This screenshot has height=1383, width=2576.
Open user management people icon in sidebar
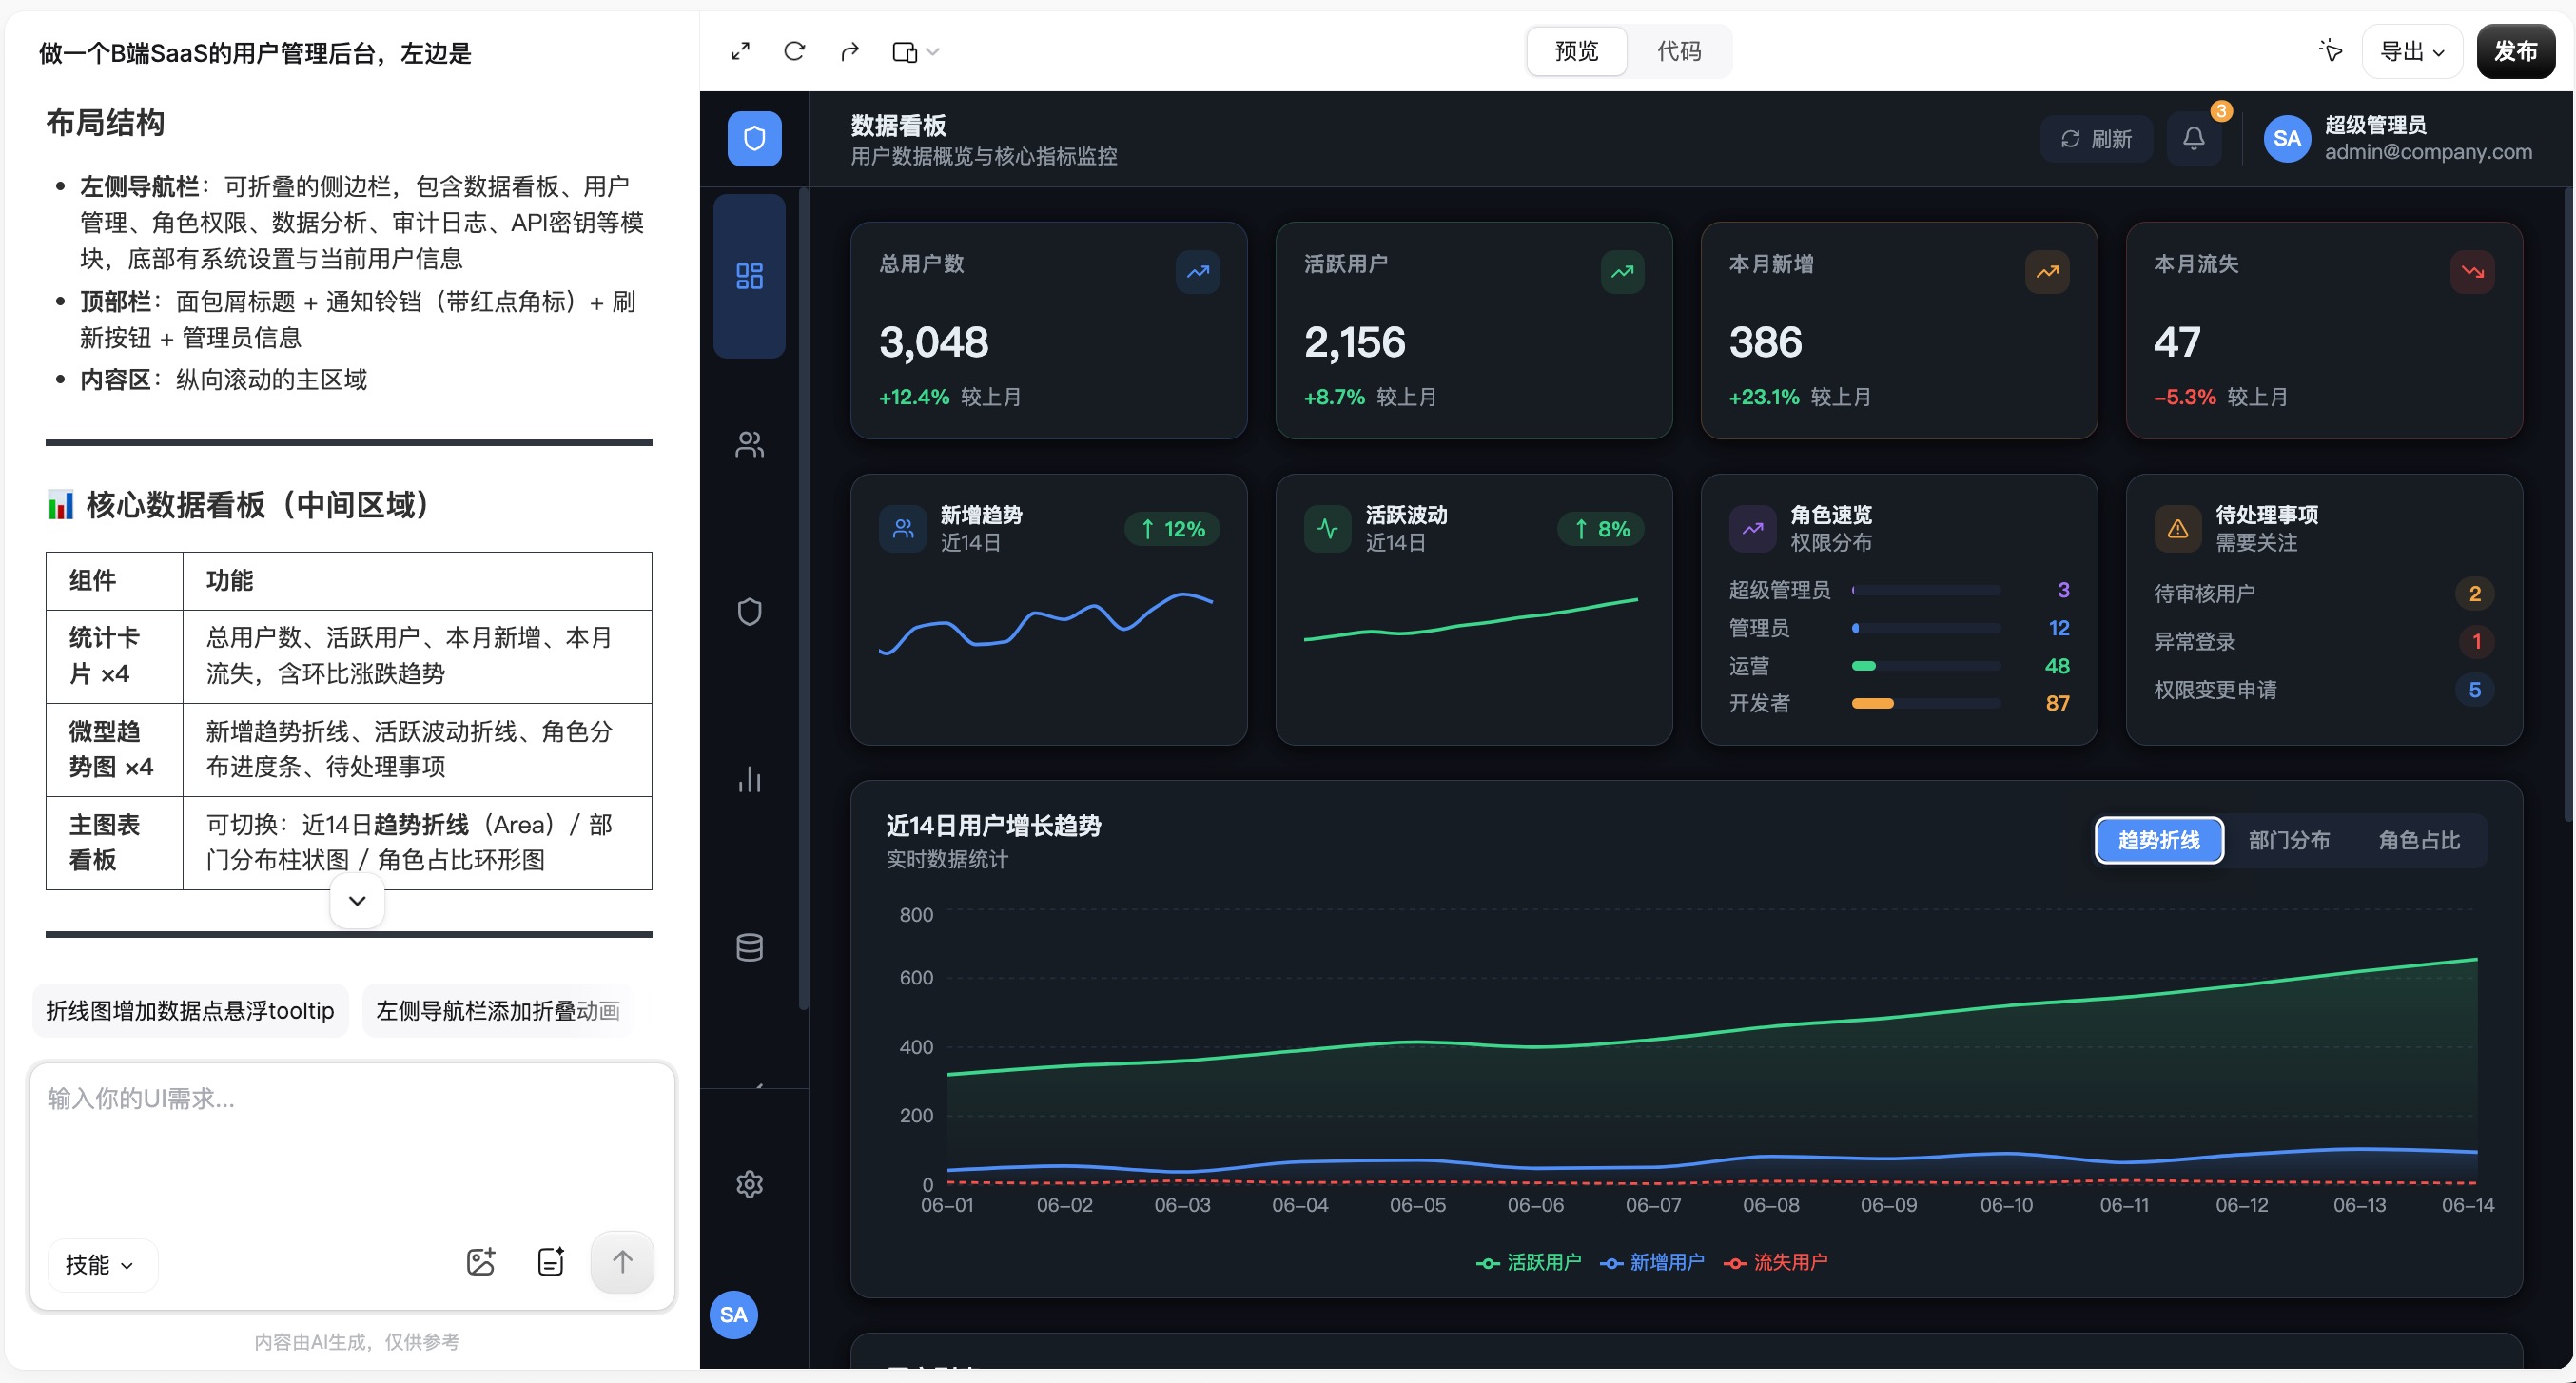tap(749, 444)
